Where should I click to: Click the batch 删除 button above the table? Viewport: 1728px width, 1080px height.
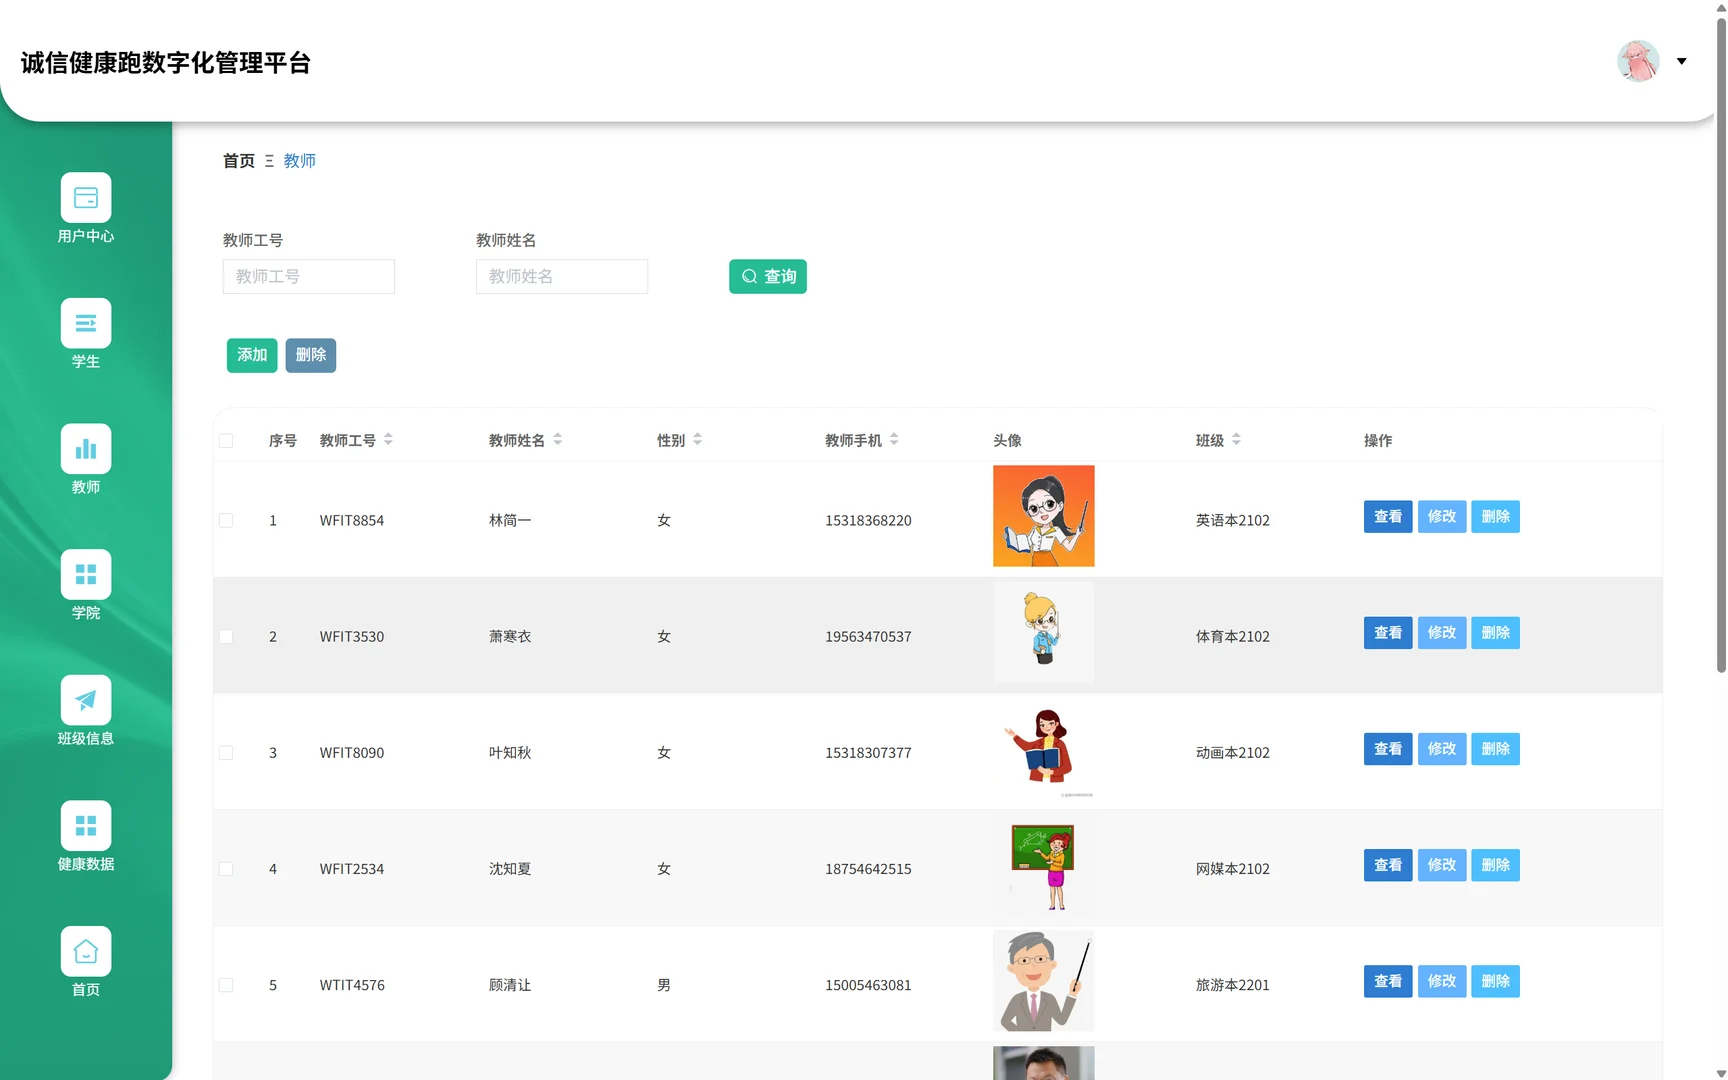pyautogui.click(x=311, y=355)
